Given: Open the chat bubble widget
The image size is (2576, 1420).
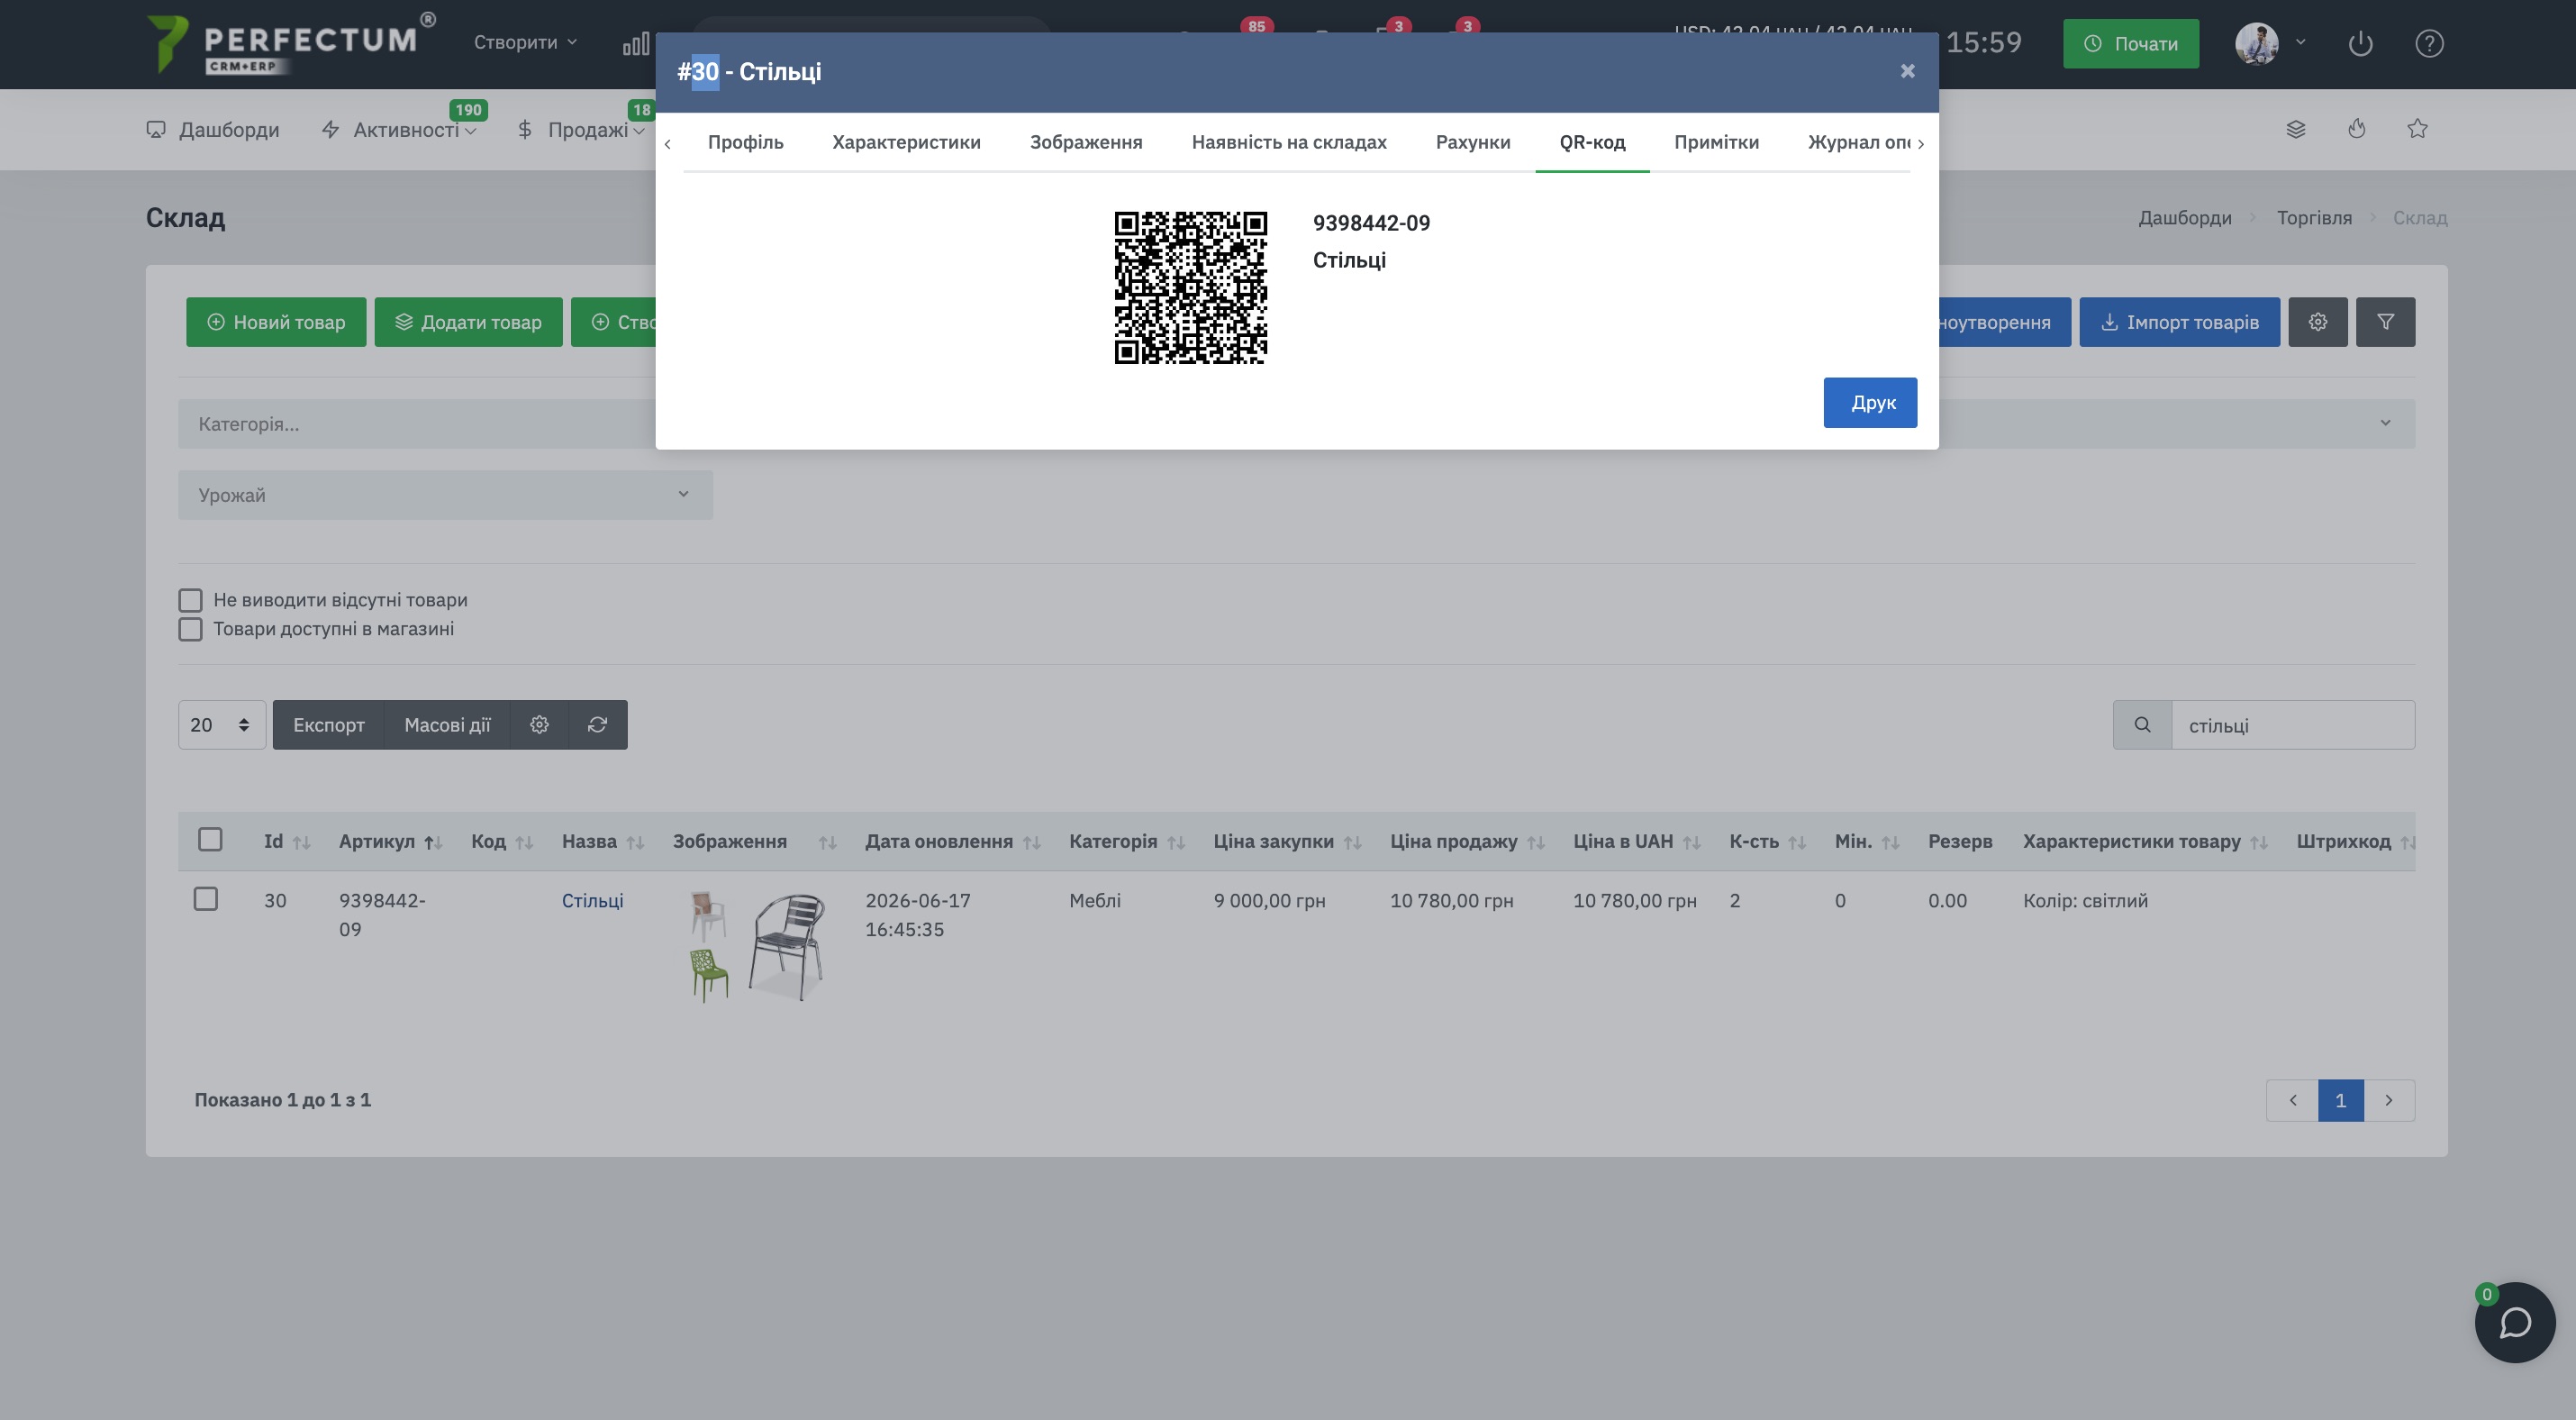Looking at the screenshot, I should [x=2514, y=1322].
